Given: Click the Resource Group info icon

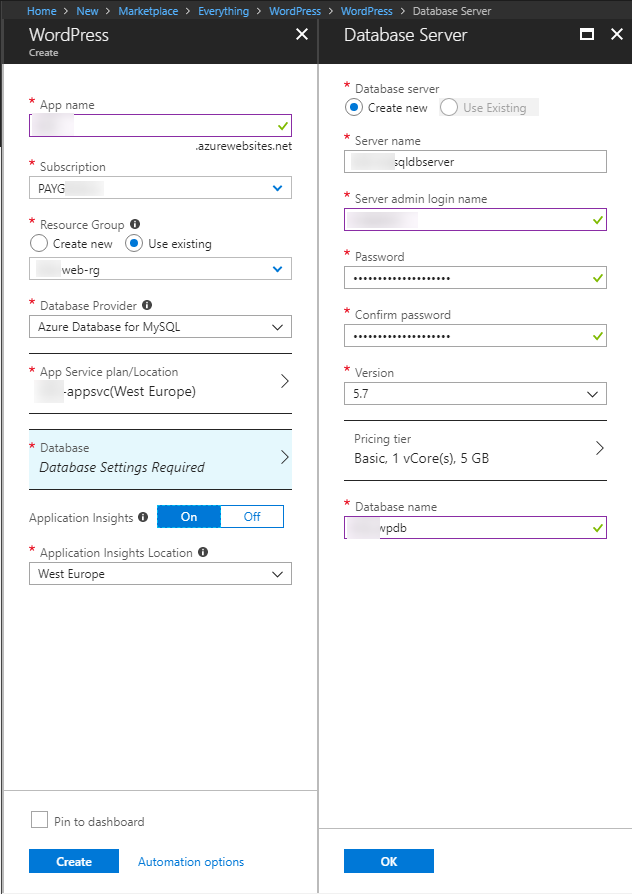Looking at the screenshot, I should pos(135,224).
